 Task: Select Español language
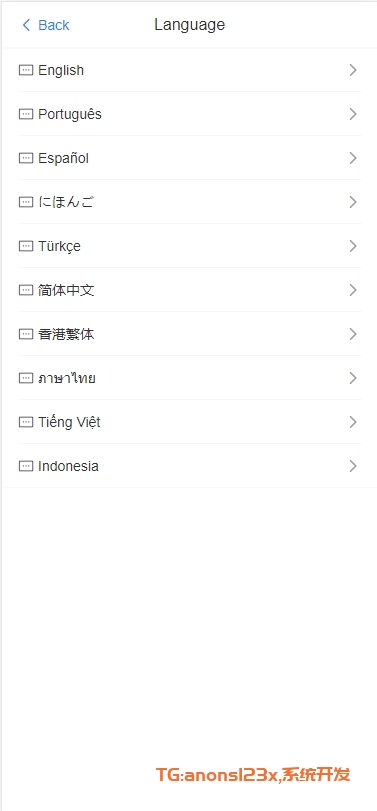pyautogui.click(x=189, y=158)
